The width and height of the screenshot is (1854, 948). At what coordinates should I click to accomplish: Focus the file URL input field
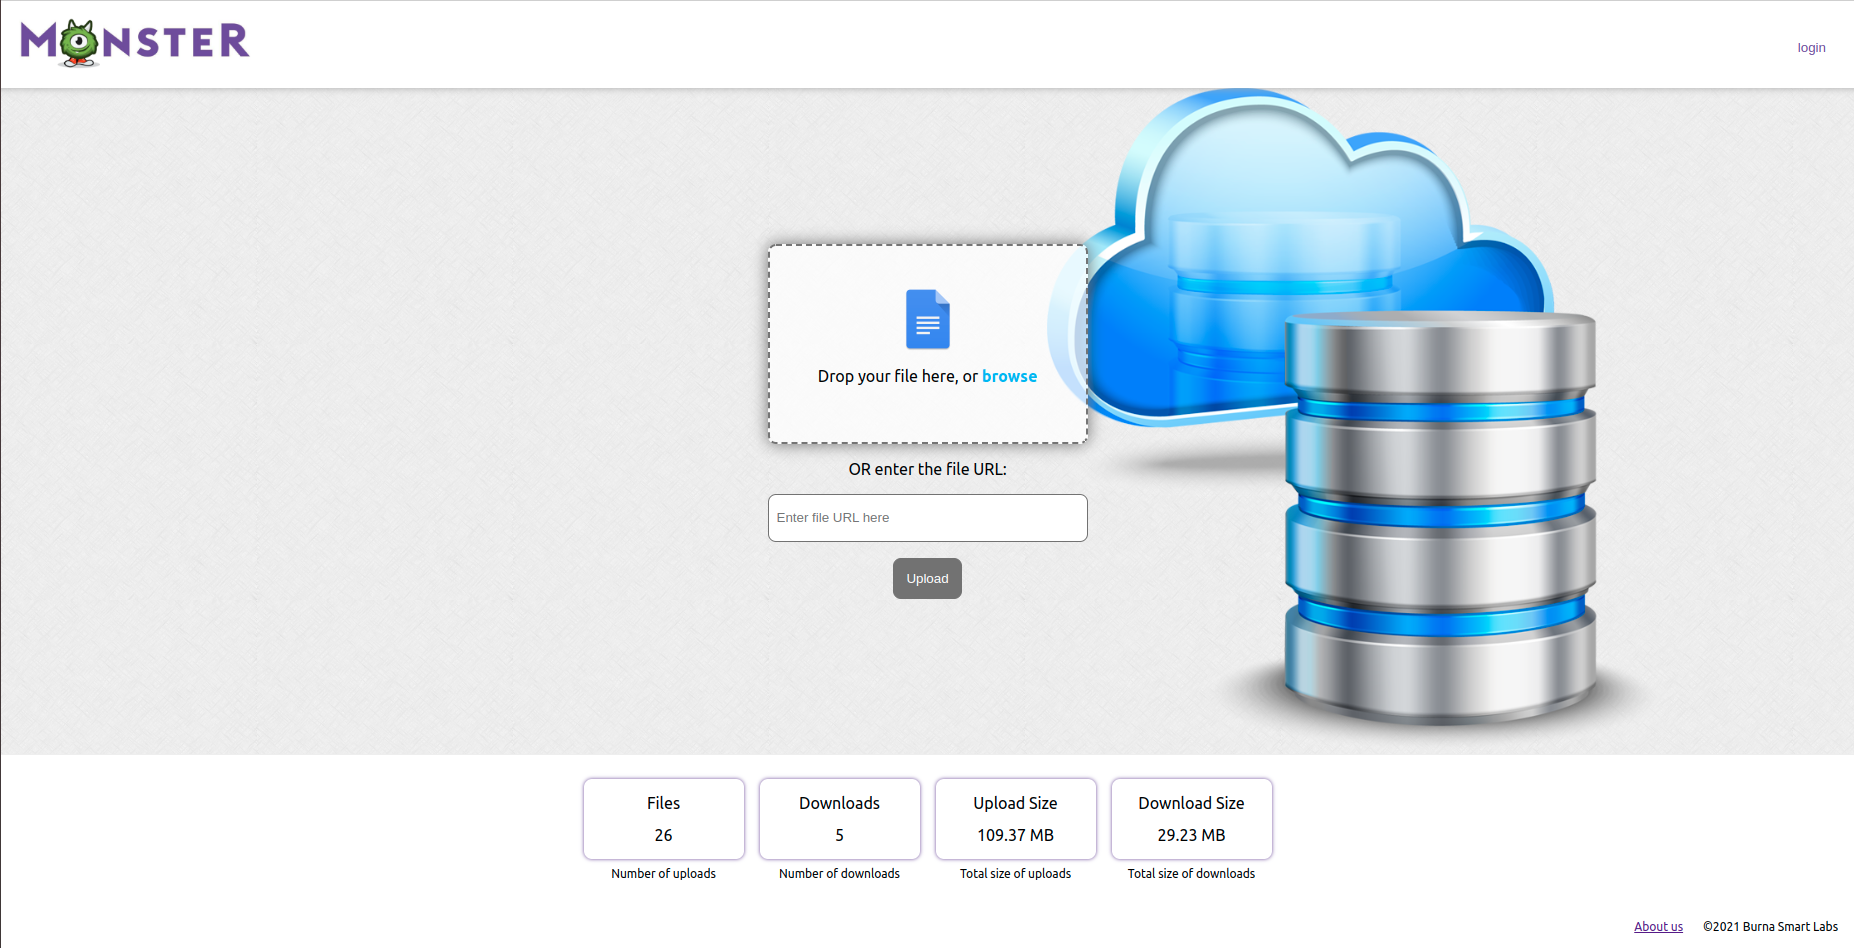pos(928,518)
